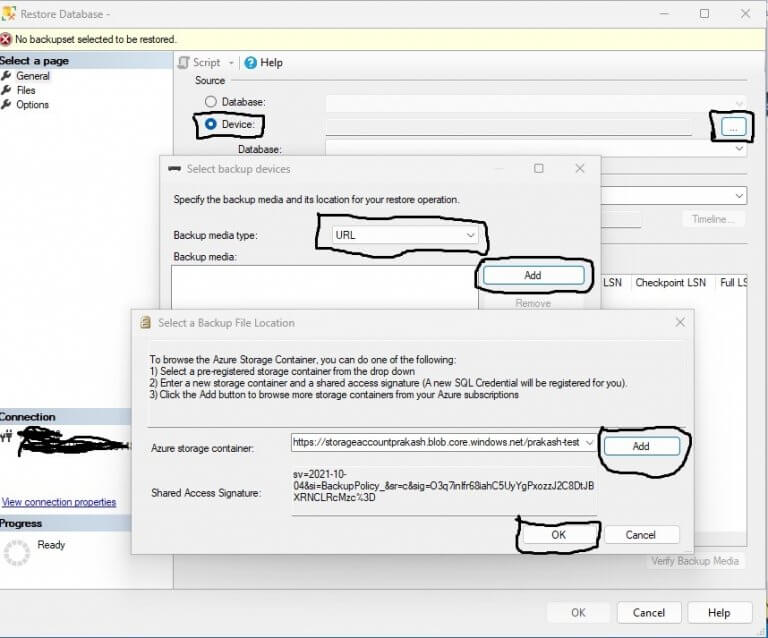Expand the Script dropdown arrow
This screenshot has height=638, width=768.
pos(231,63)
